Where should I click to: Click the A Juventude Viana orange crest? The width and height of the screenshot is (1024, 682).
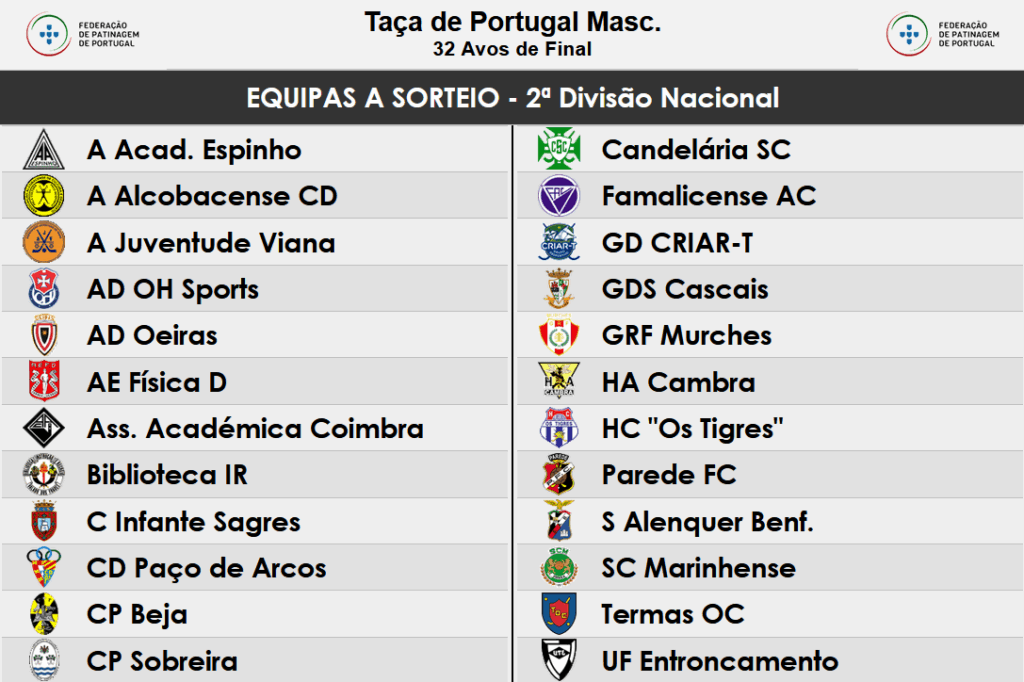click(44, 243)
